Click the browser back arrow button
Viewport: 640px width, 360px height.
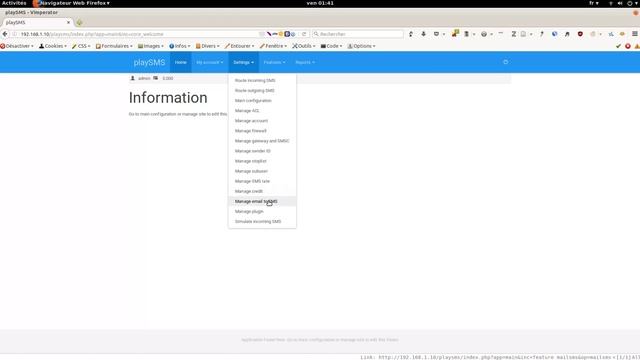(5, 34)
